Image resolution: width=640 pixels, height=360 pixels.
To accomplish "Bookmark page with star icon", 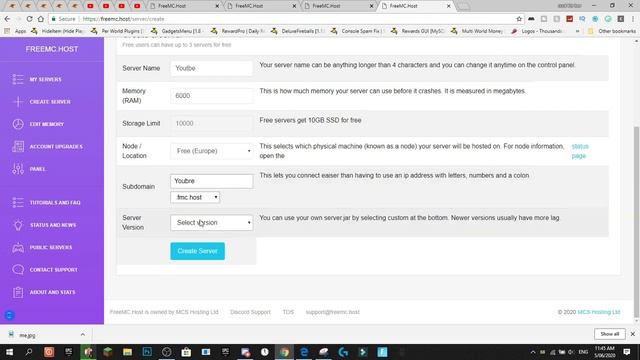I will tap(519, 19).
